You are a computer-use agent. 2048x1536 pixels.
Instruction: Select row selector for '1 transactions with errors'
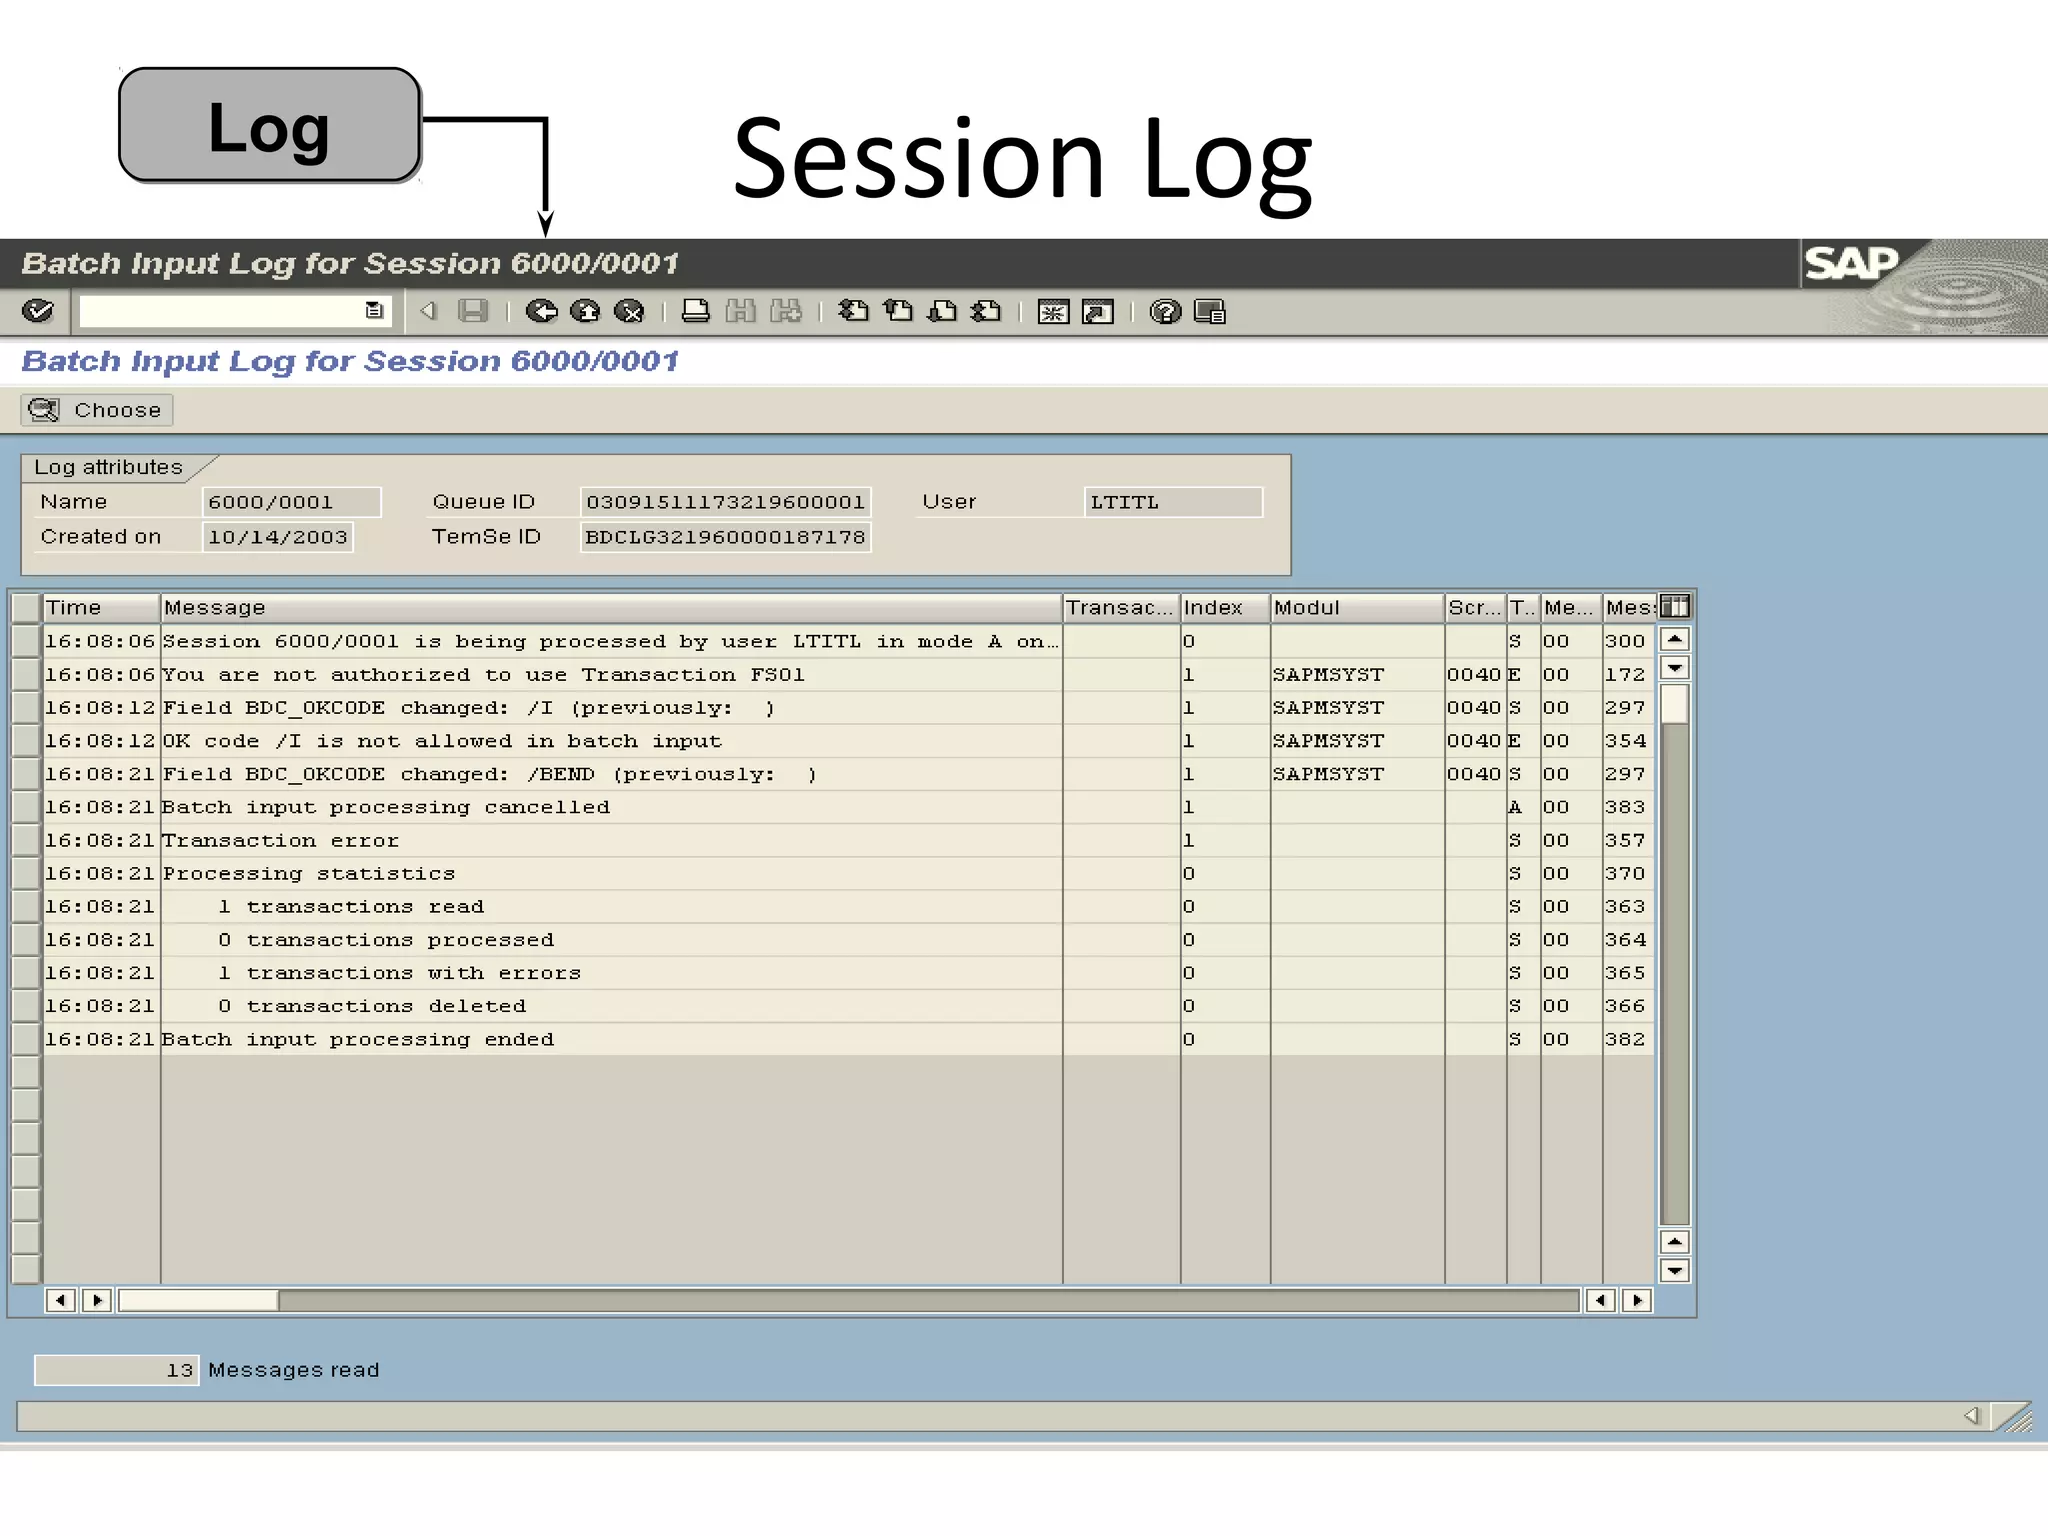tap(26, 973)
